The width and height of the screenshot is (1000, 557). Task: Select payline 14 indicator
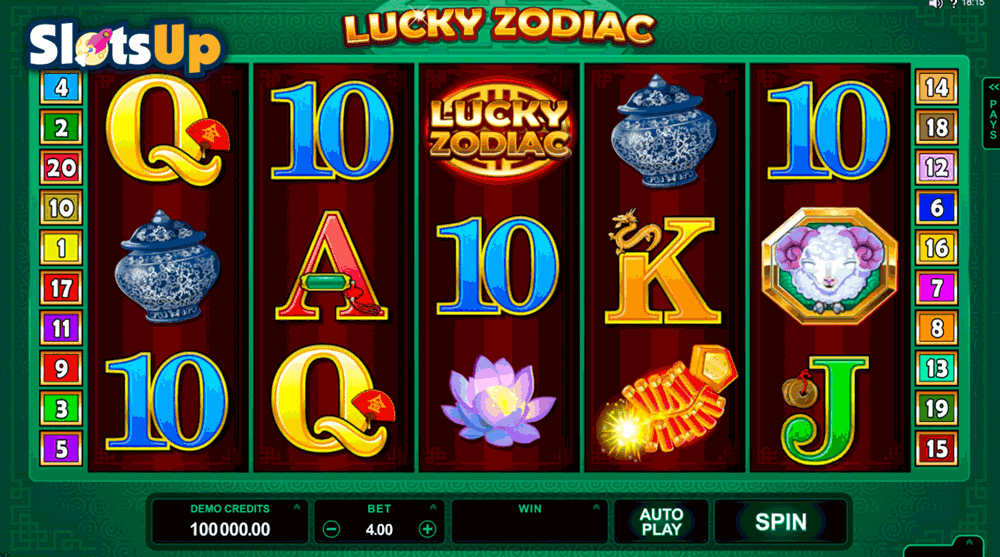(x=937, y=87)
